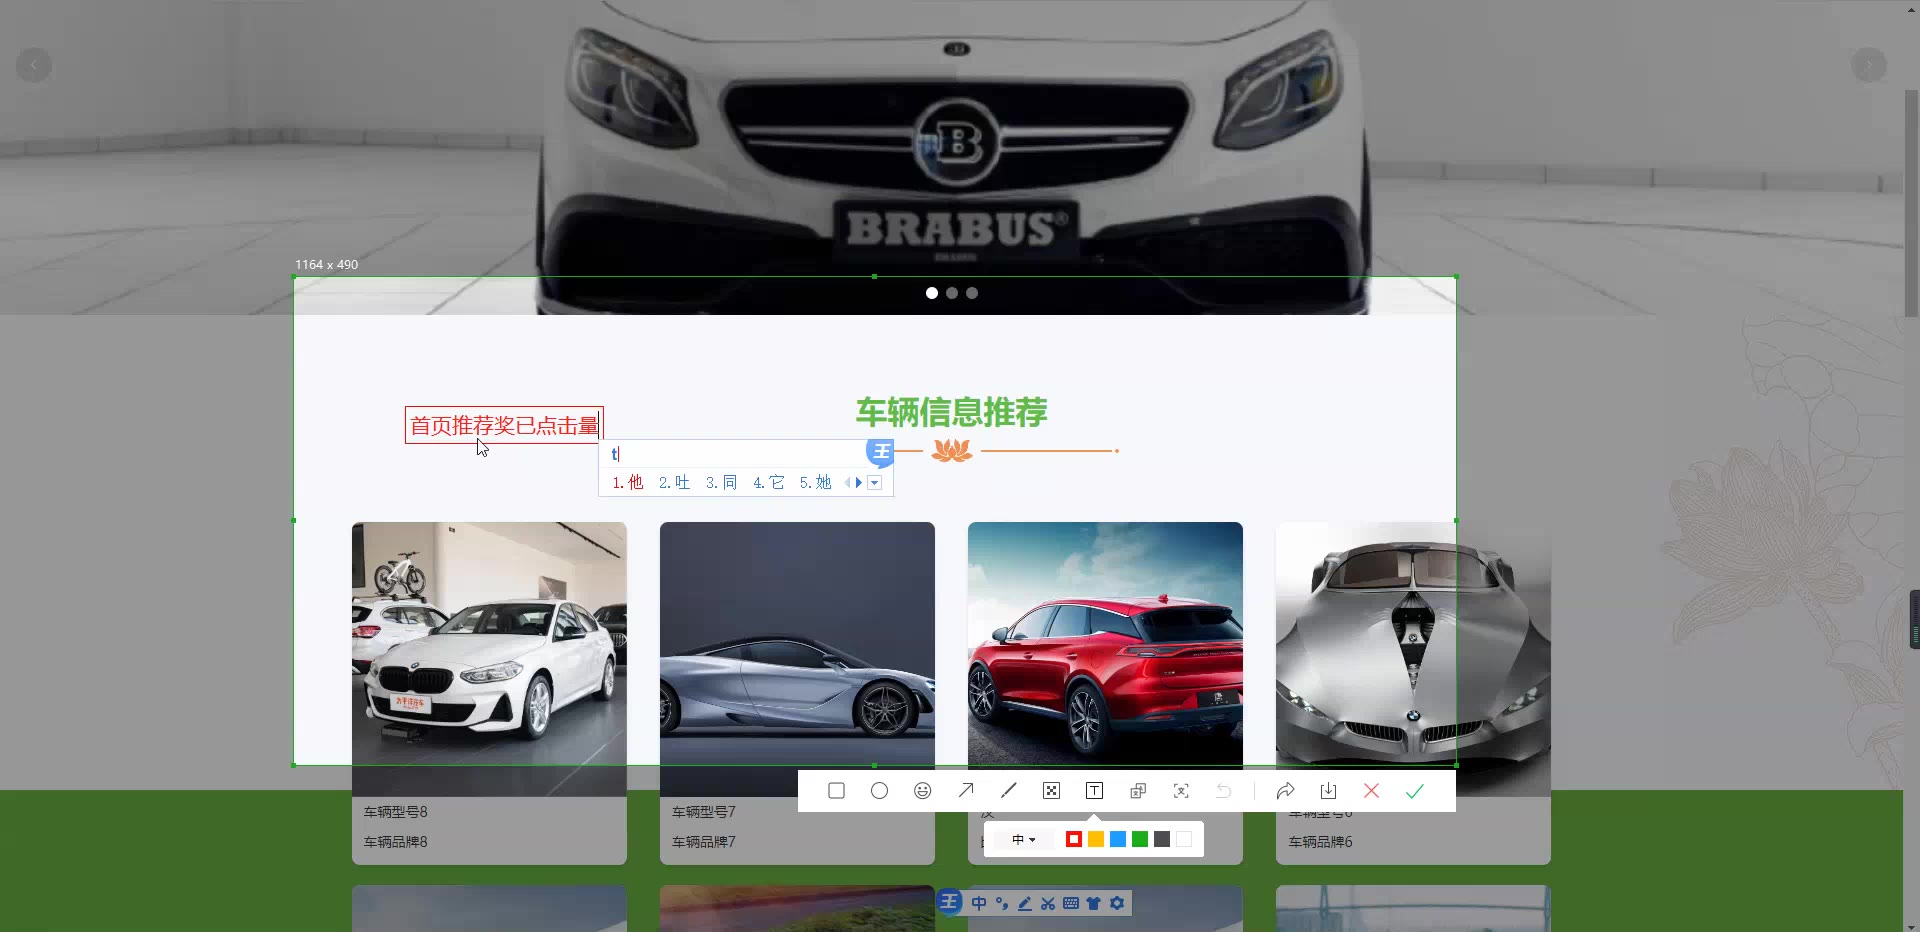Toggle full/half-width punctuation mode

[1002, 903]
